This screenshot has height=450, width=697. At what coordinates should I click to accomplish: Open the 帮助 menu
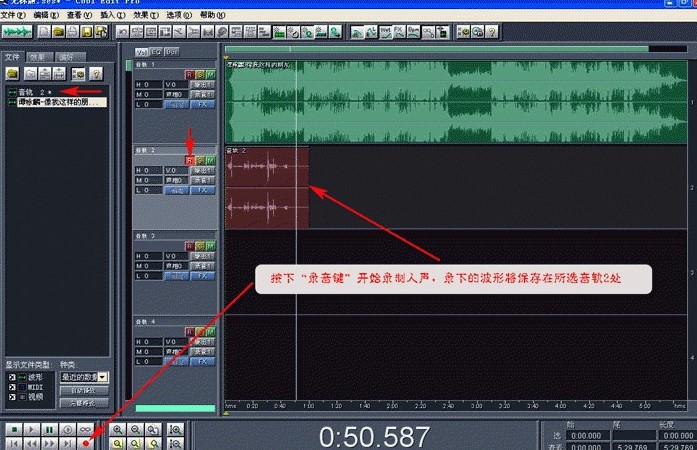[212, 15]
